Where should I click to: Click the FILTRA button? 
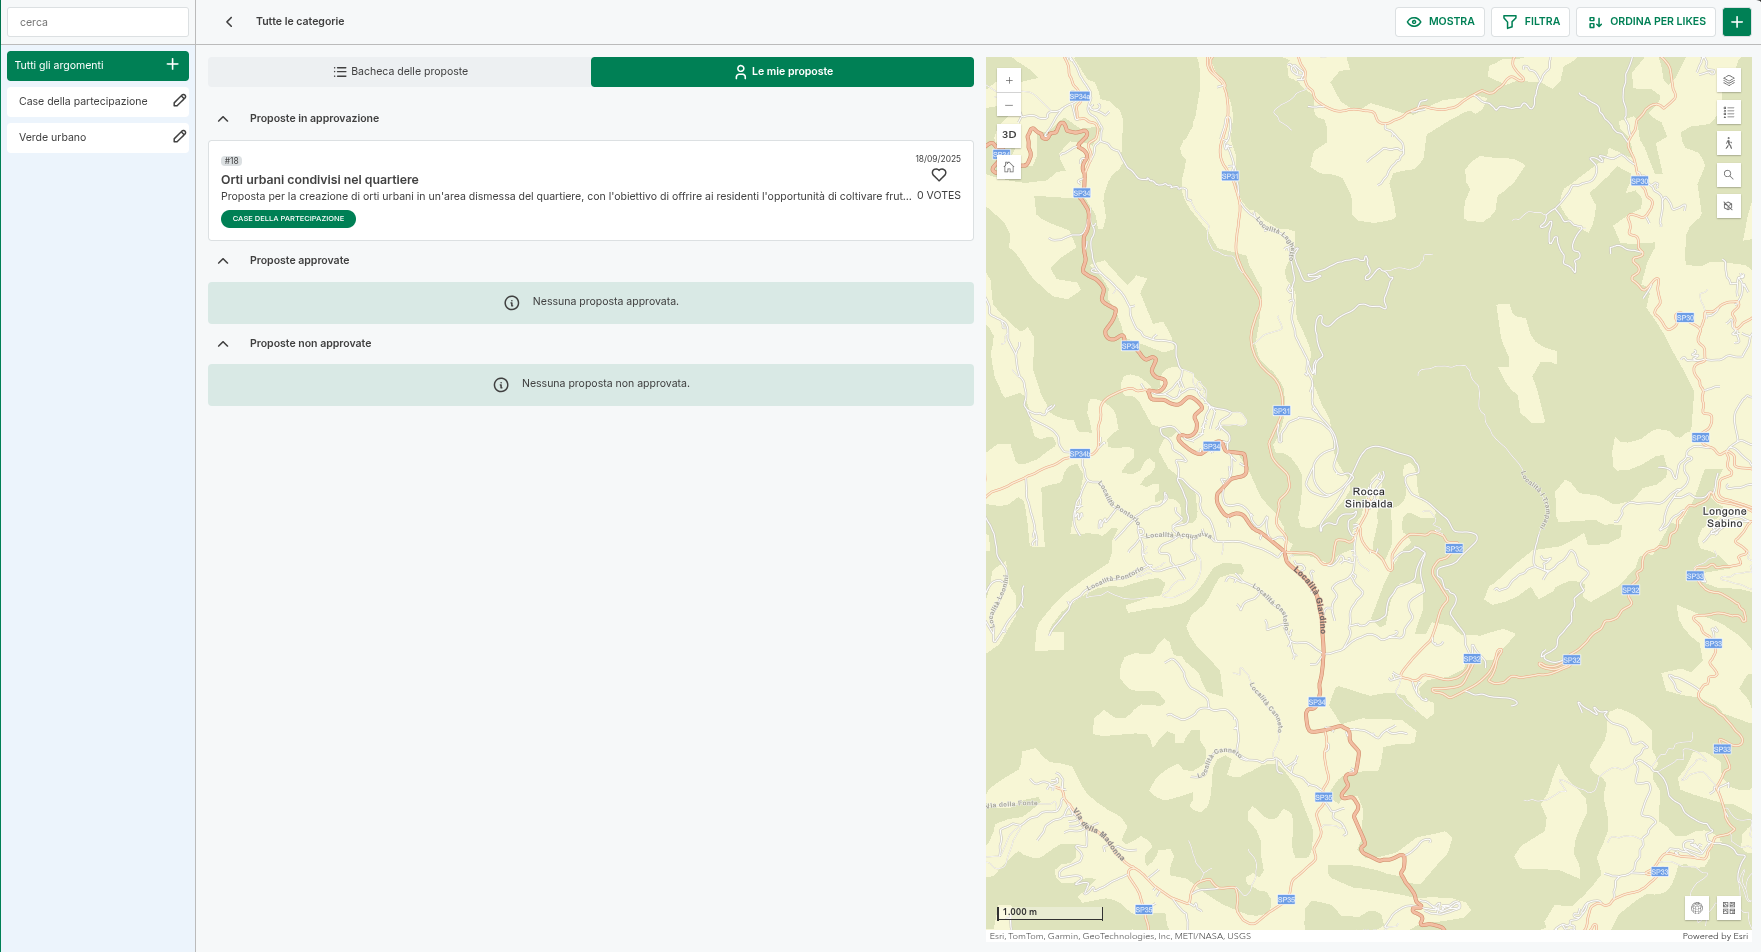pyautogui.click(x=1530, y=22)
